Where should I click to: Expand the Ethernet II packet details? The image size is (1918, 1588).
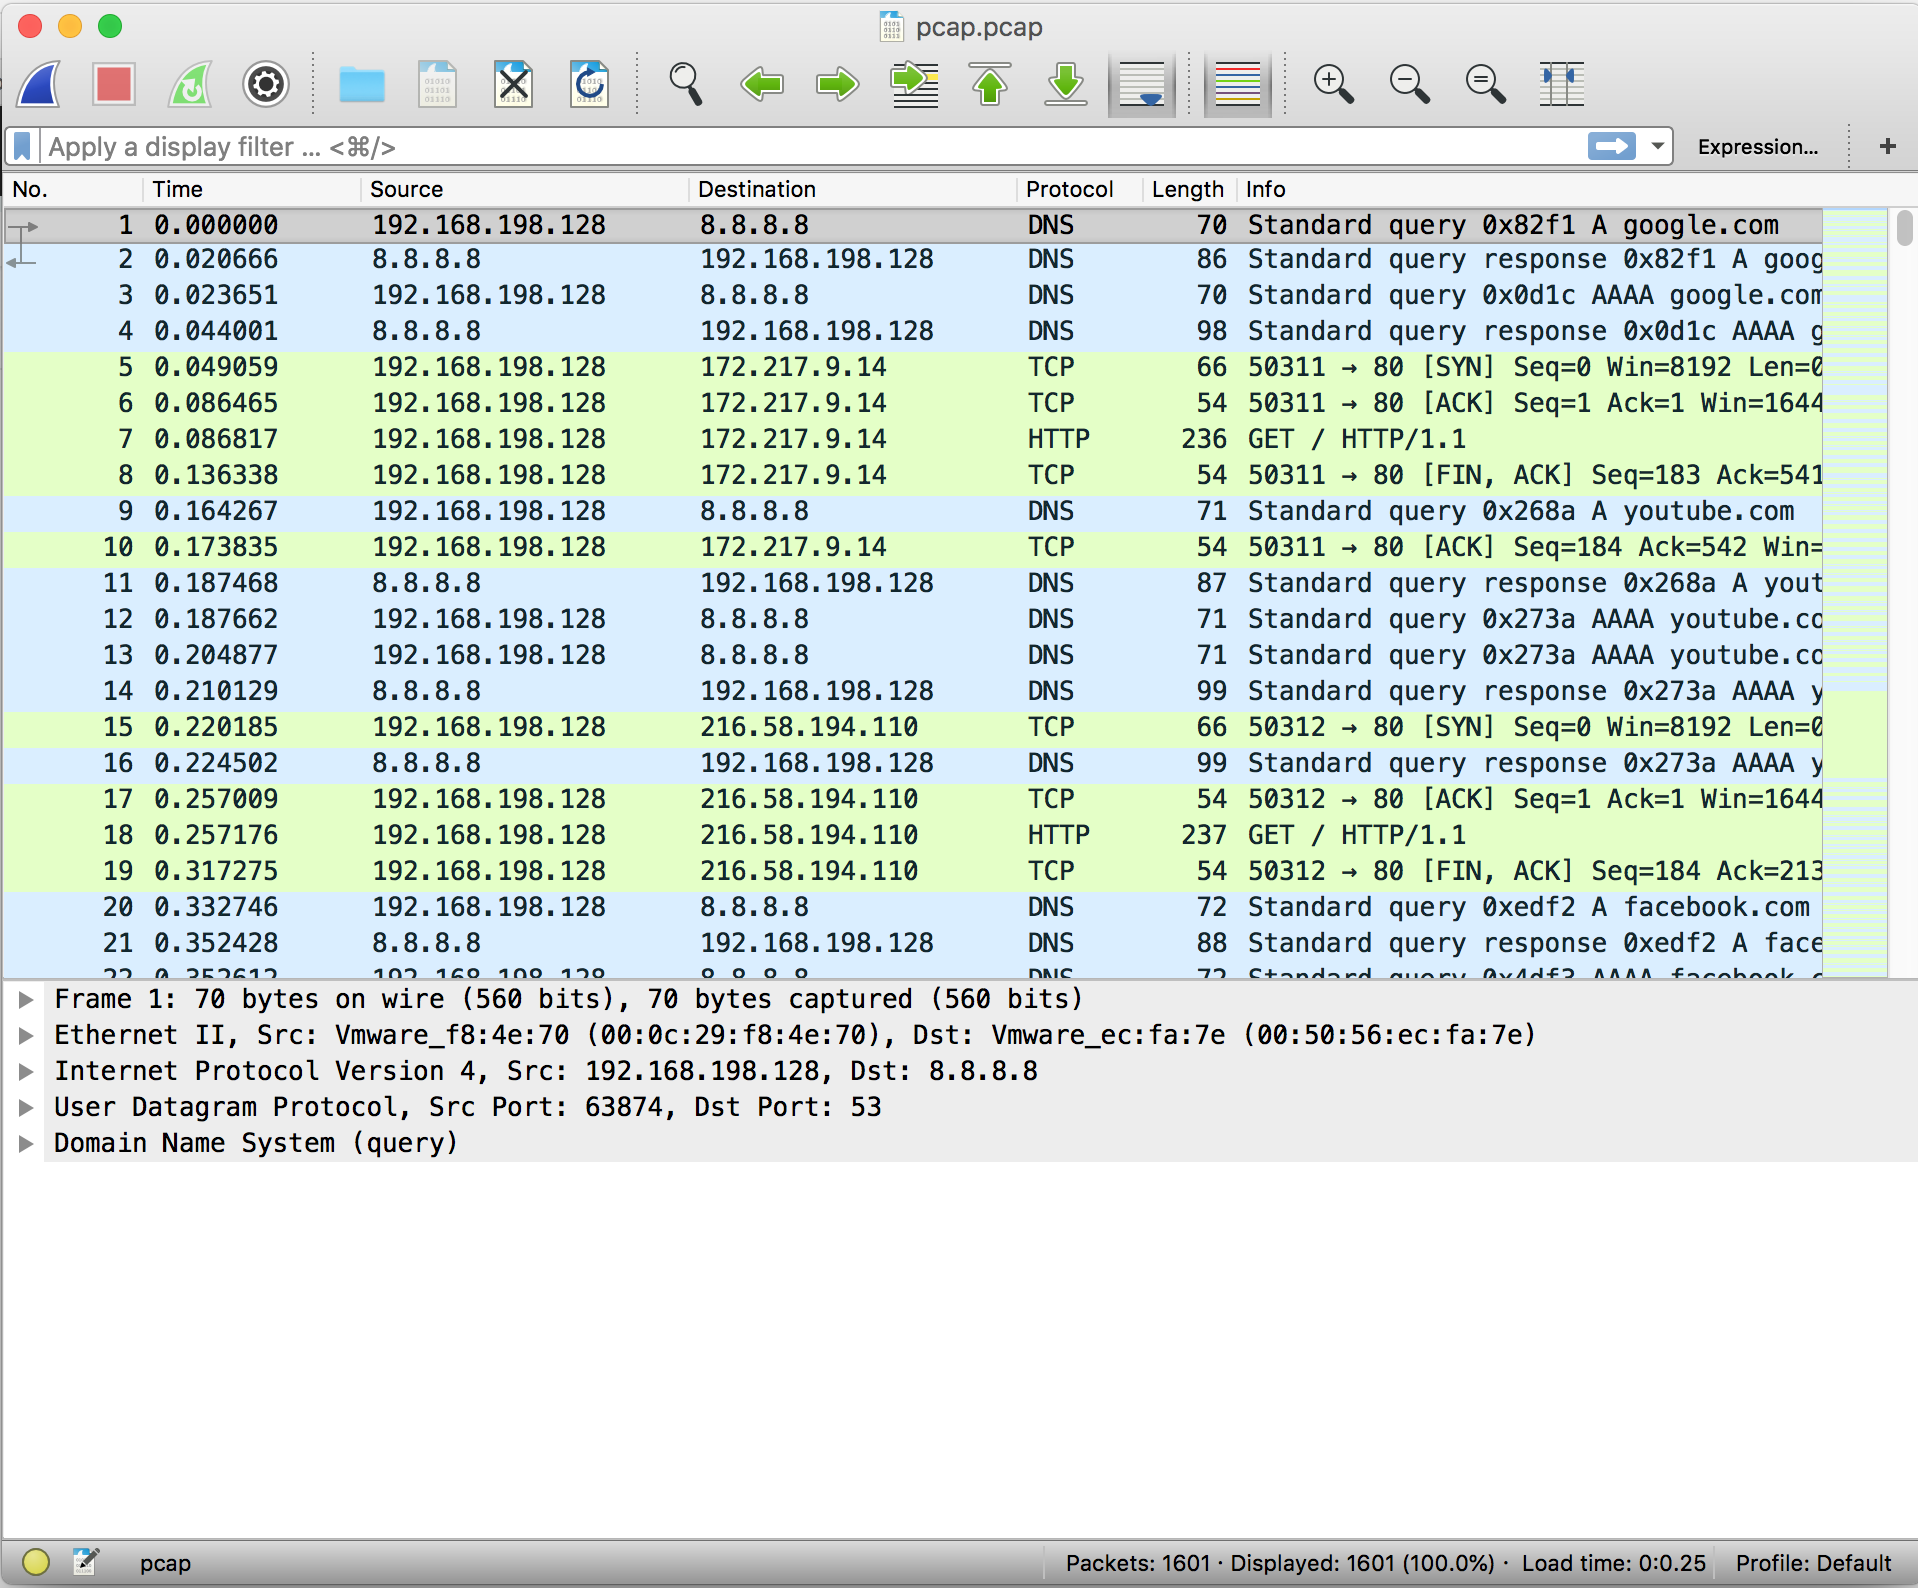(x=25, y=1035)
